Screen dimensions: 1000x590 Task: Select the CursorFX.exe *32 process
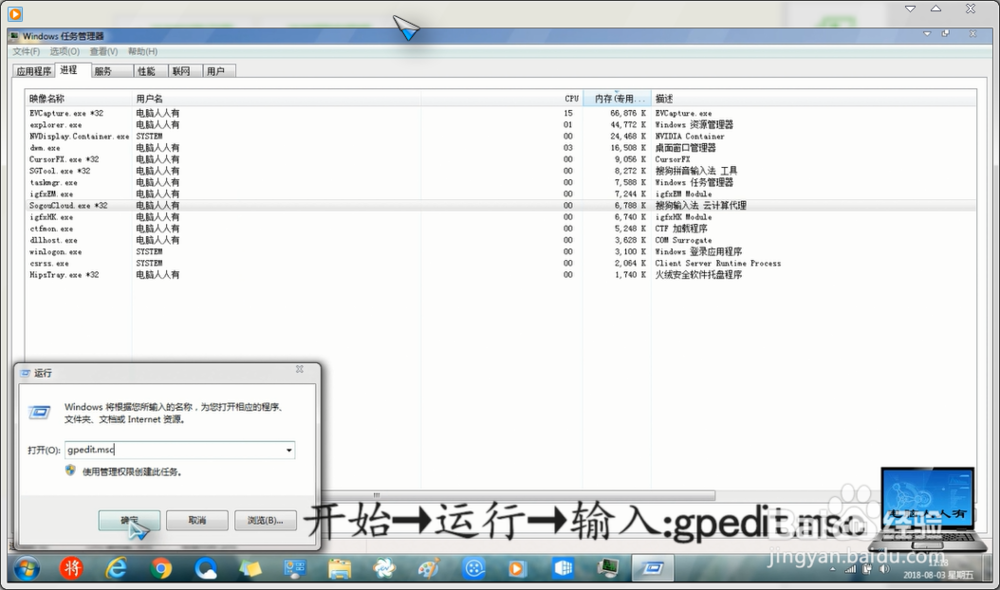(500, 159)
